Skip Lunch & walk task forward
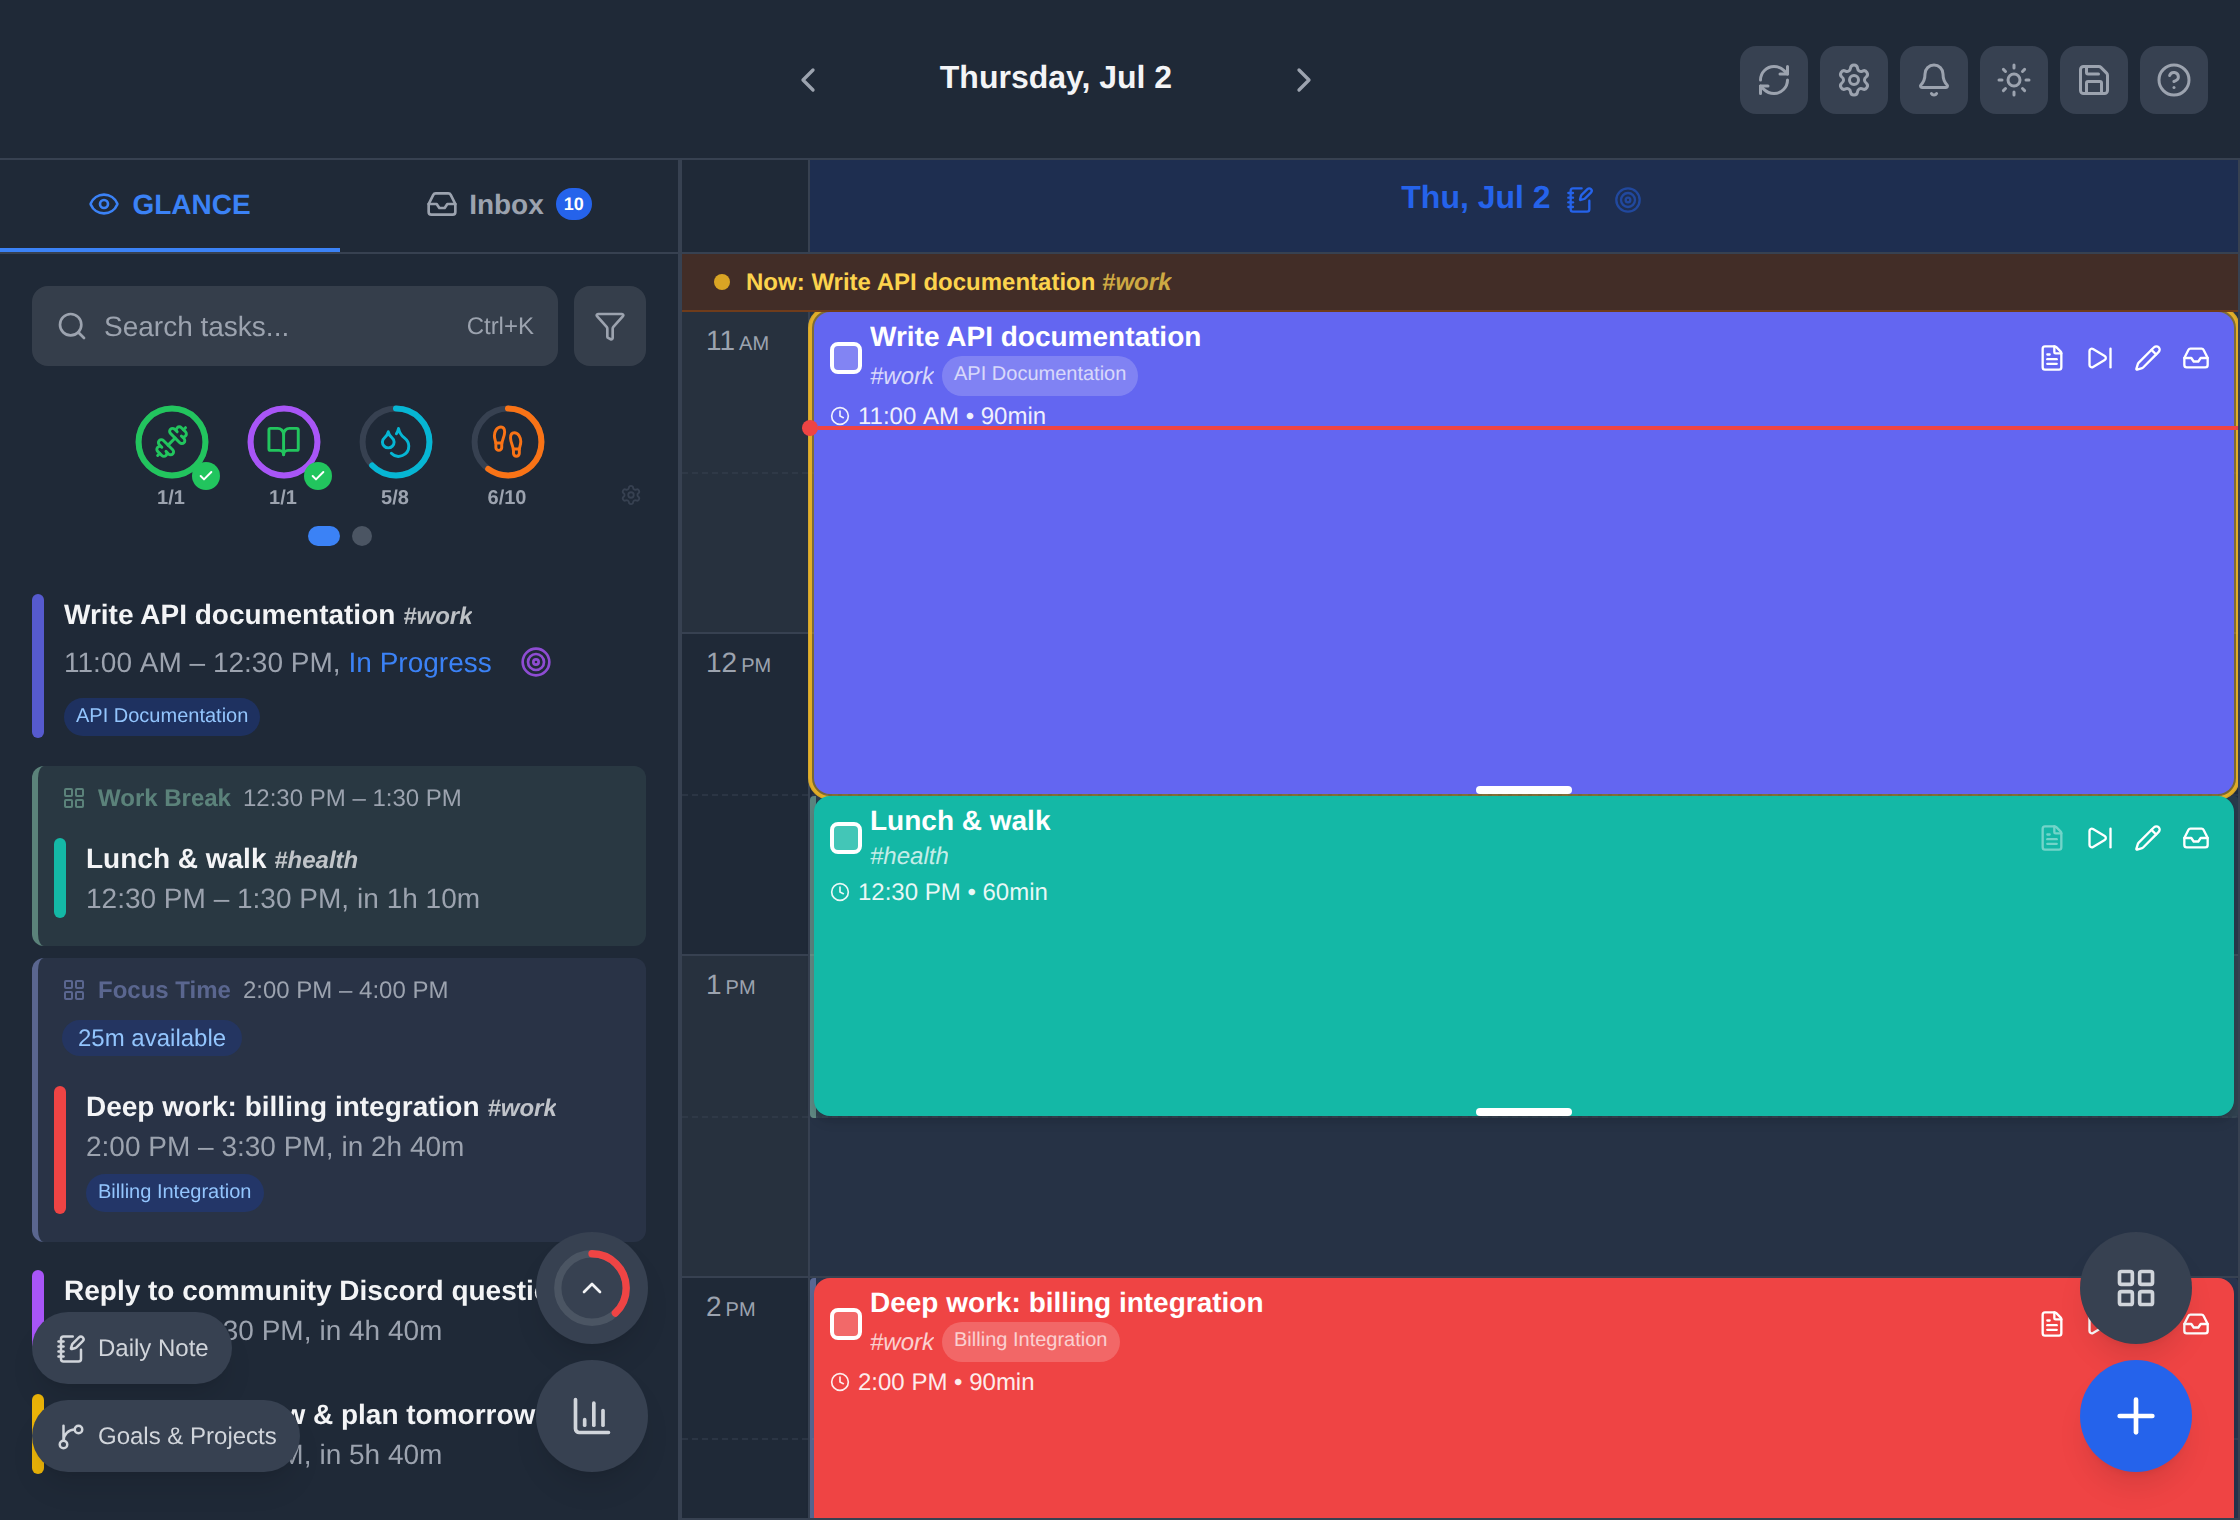The width and height of the screenshot is (2240, 1520). [x=2100, y=838]
